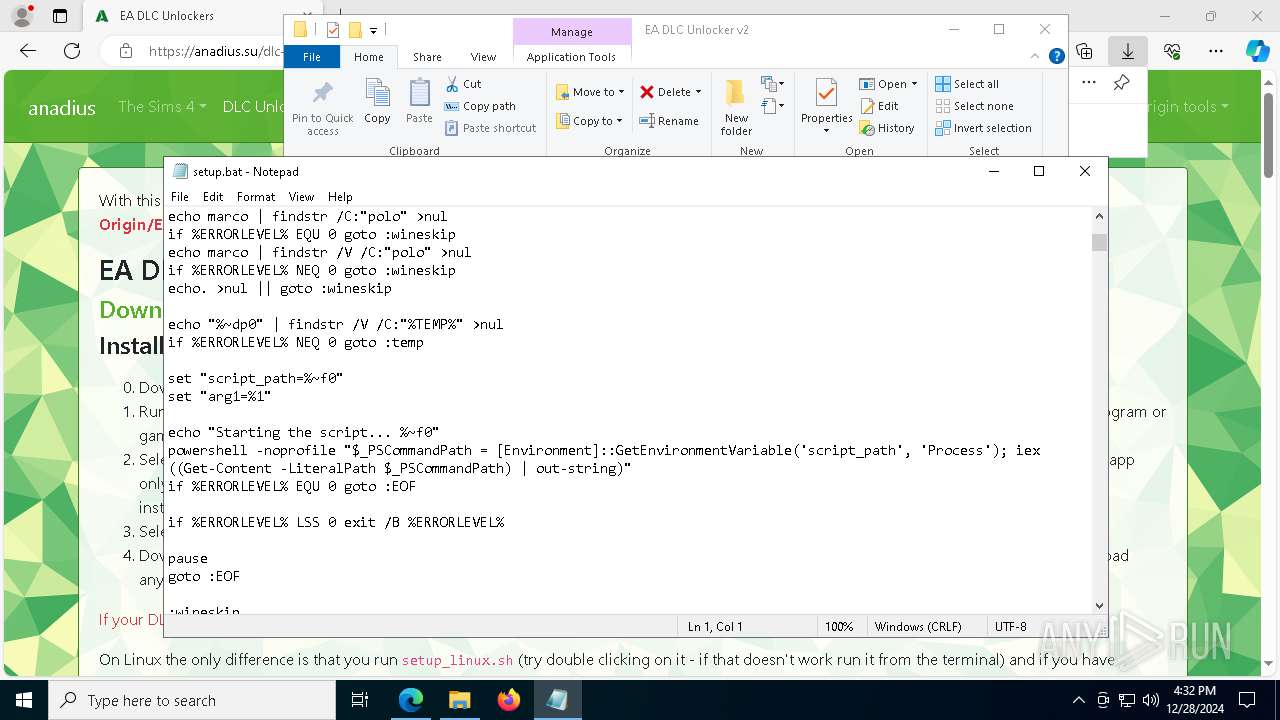Open the Copy to dropdown
This screenshot has height=720, width=1280.
pyautogui.click(x=589, y=121)
